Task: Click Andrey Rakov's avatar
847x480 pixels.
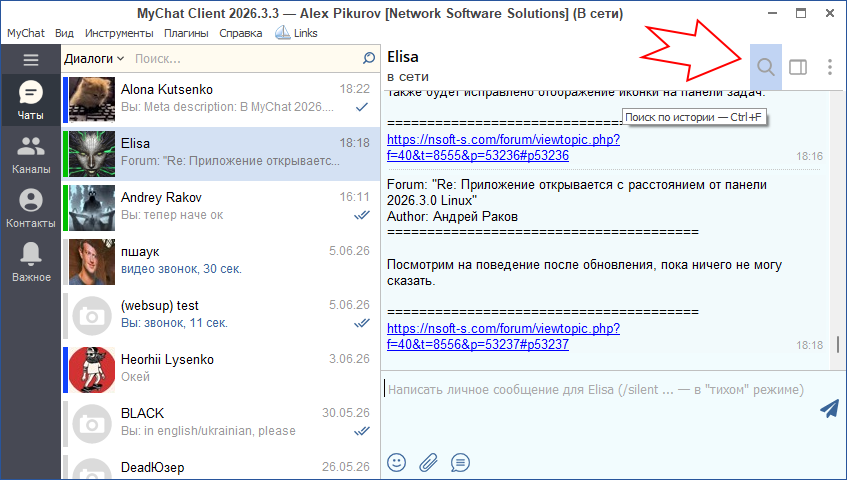Action: [x=92, y=208]
